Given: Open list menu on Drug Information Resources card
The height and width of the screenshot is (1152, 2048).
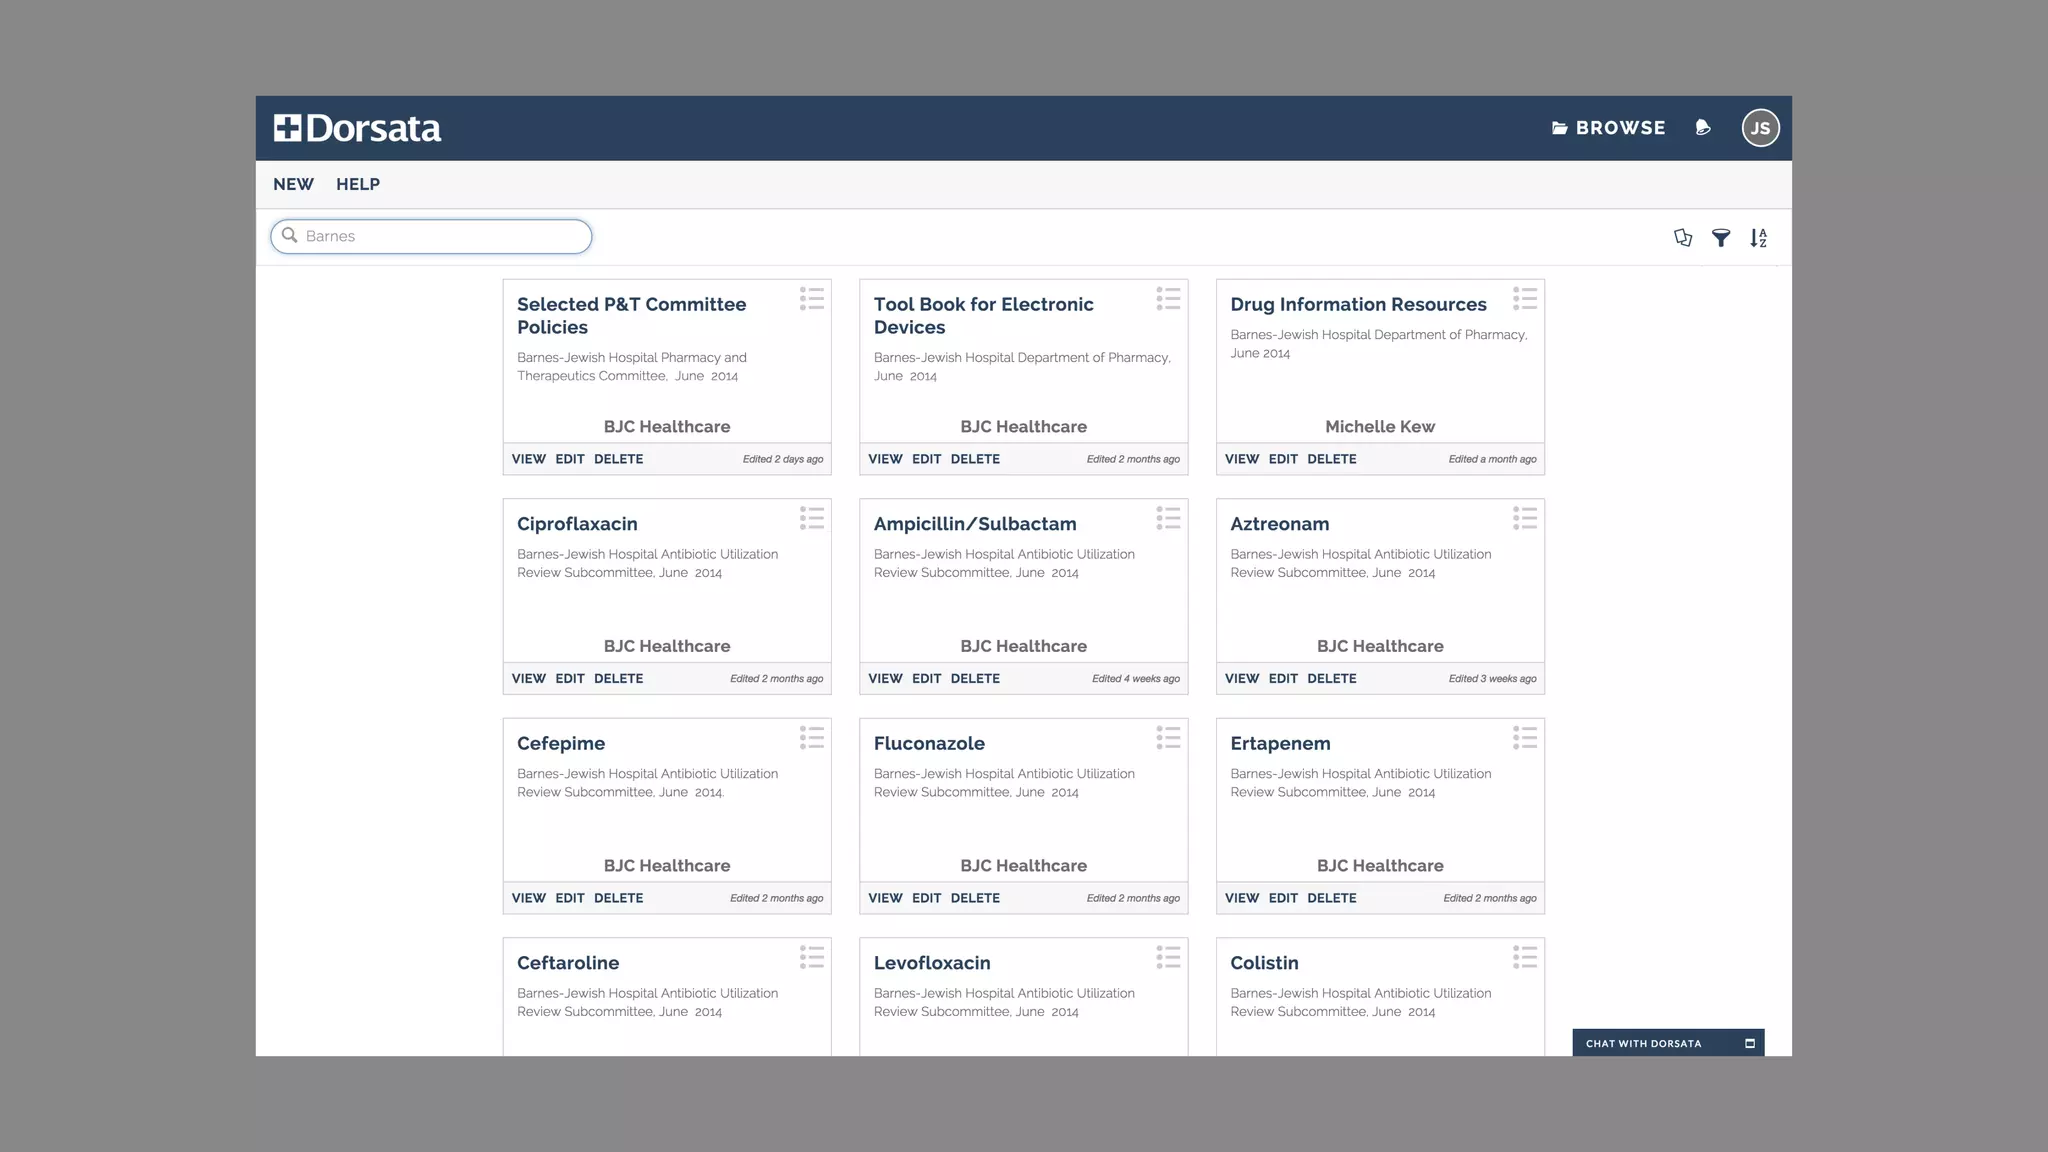Looking at the screenshot, I should click(x=1525, y=299).
